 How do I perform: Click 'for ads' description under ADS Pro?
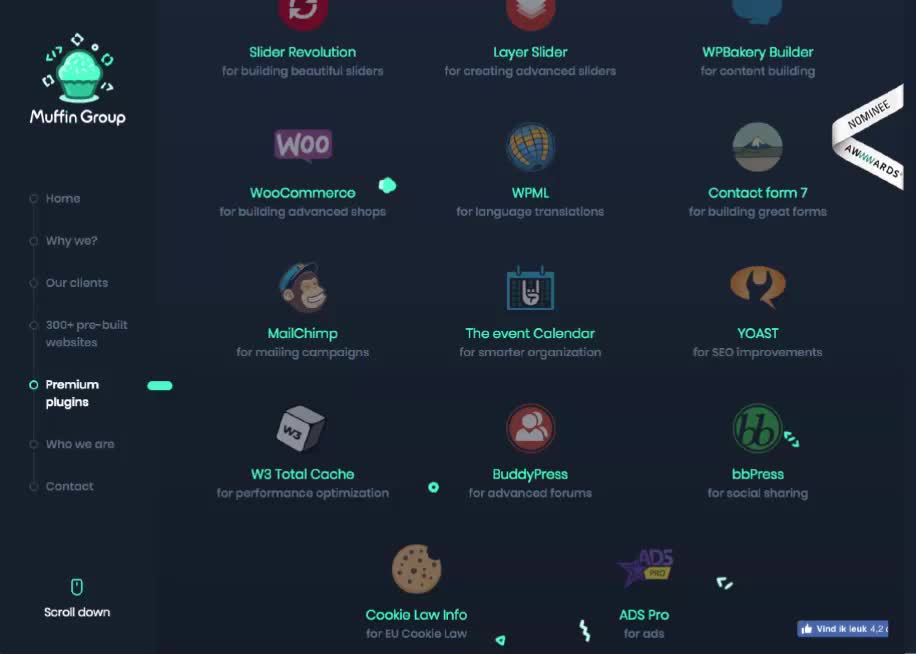644,634
